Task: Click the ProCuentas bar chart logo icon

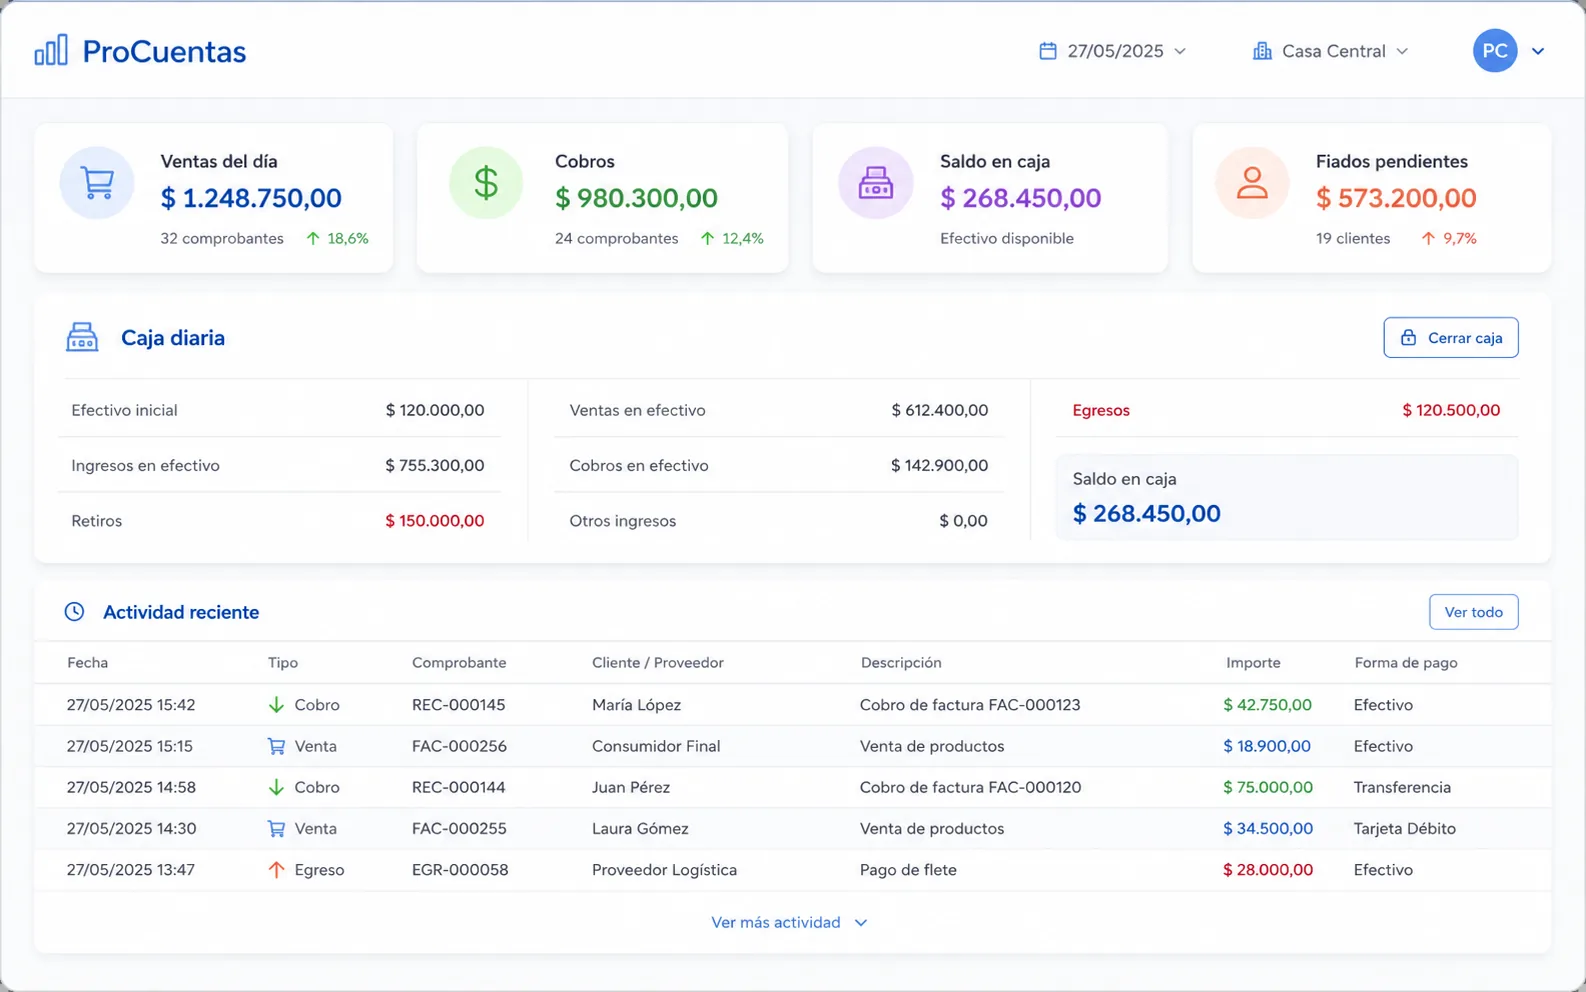Action: click(51, 50)
